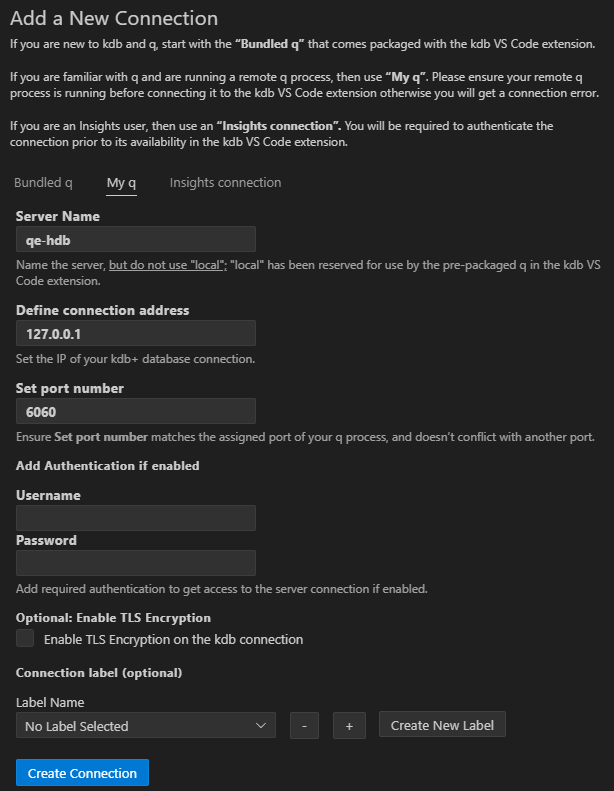Click the port number field showing 6060
Viewport: 614px width, 791px height.
point(136,411)
